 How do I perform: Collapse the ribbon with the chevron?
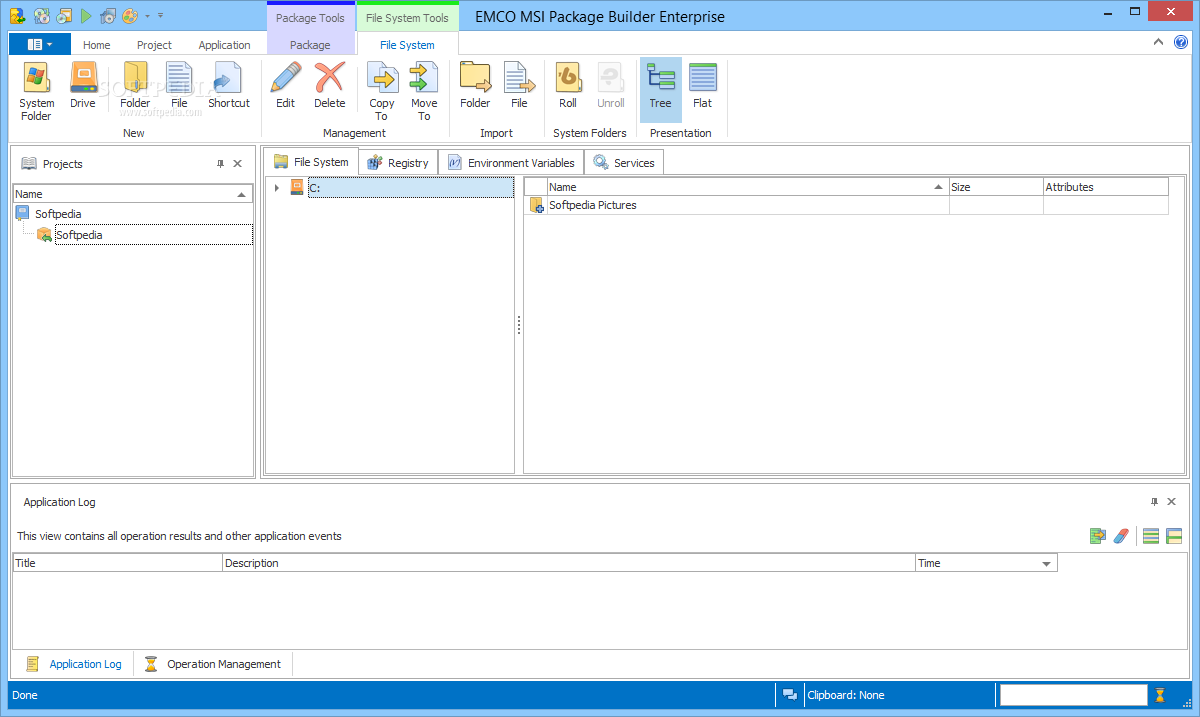coord(1158,42)
